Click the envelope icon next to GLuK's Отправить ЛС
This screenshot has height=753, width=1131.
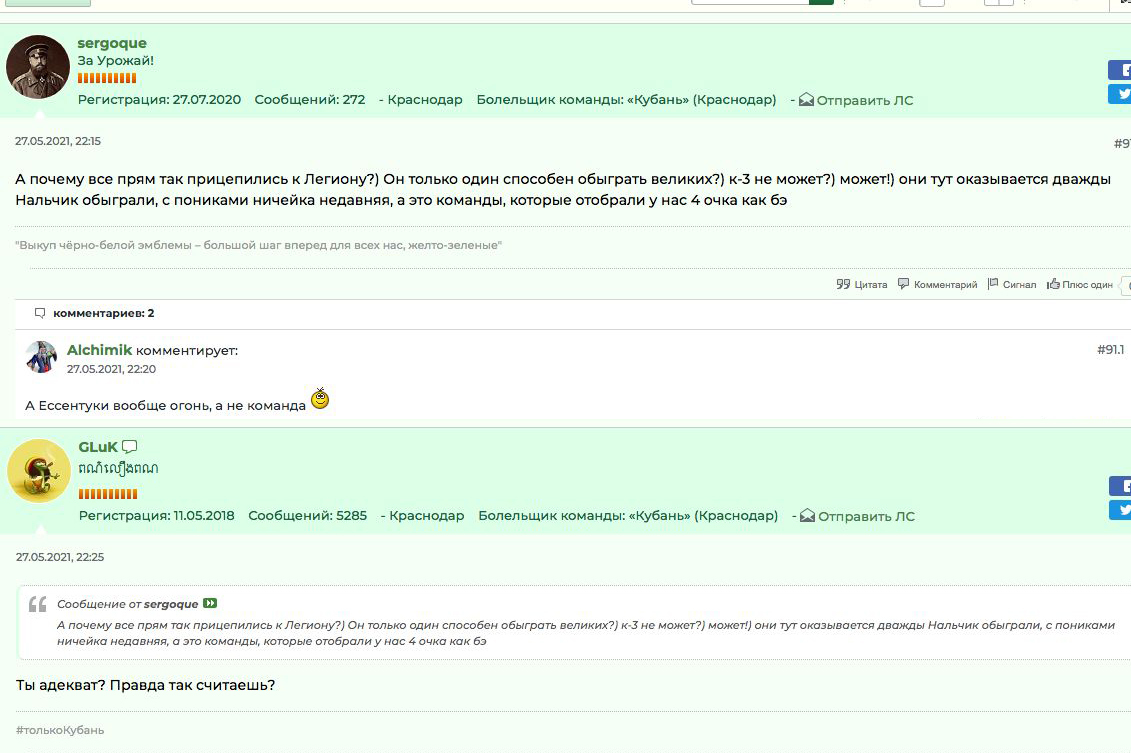point(808,516)
